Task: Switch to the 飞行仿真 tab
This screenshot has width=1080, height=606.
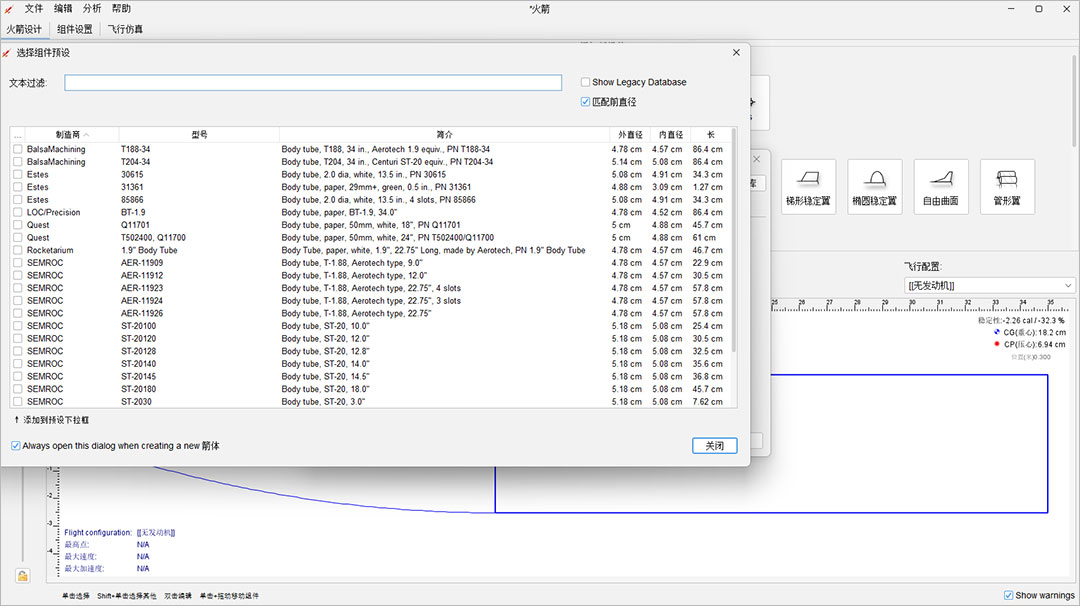Action: coord(125,29)
